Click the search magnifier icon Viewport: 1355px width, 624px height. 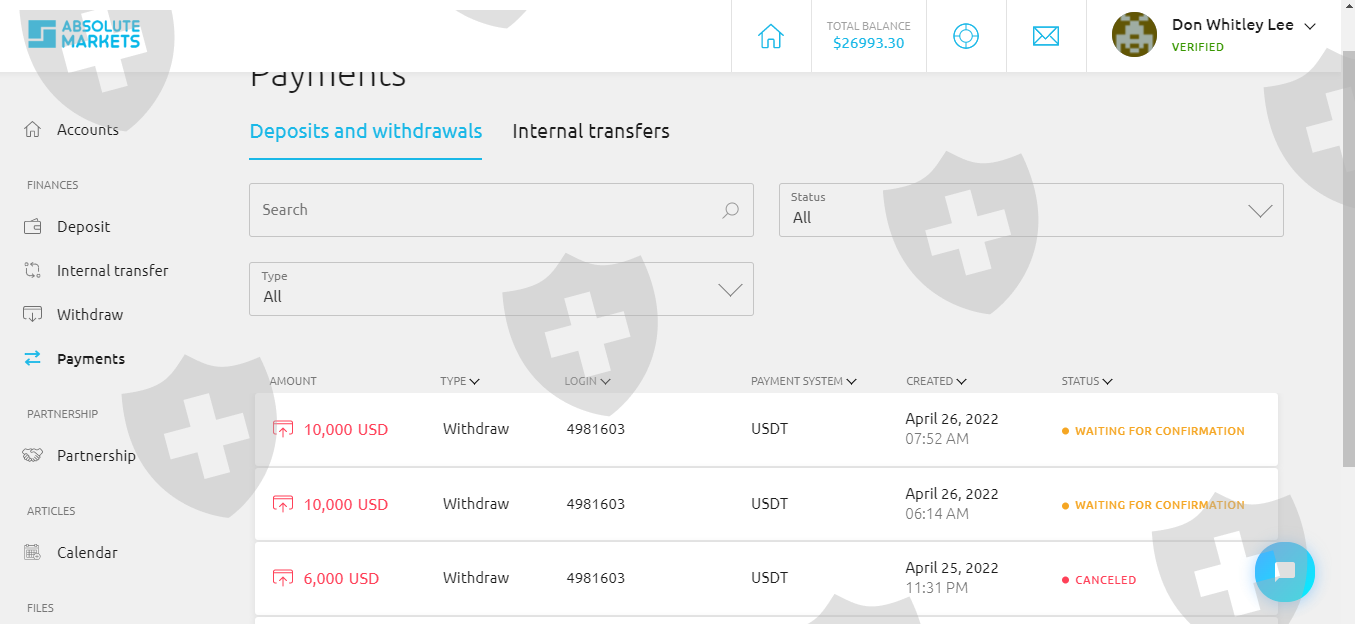click(730, 210)
